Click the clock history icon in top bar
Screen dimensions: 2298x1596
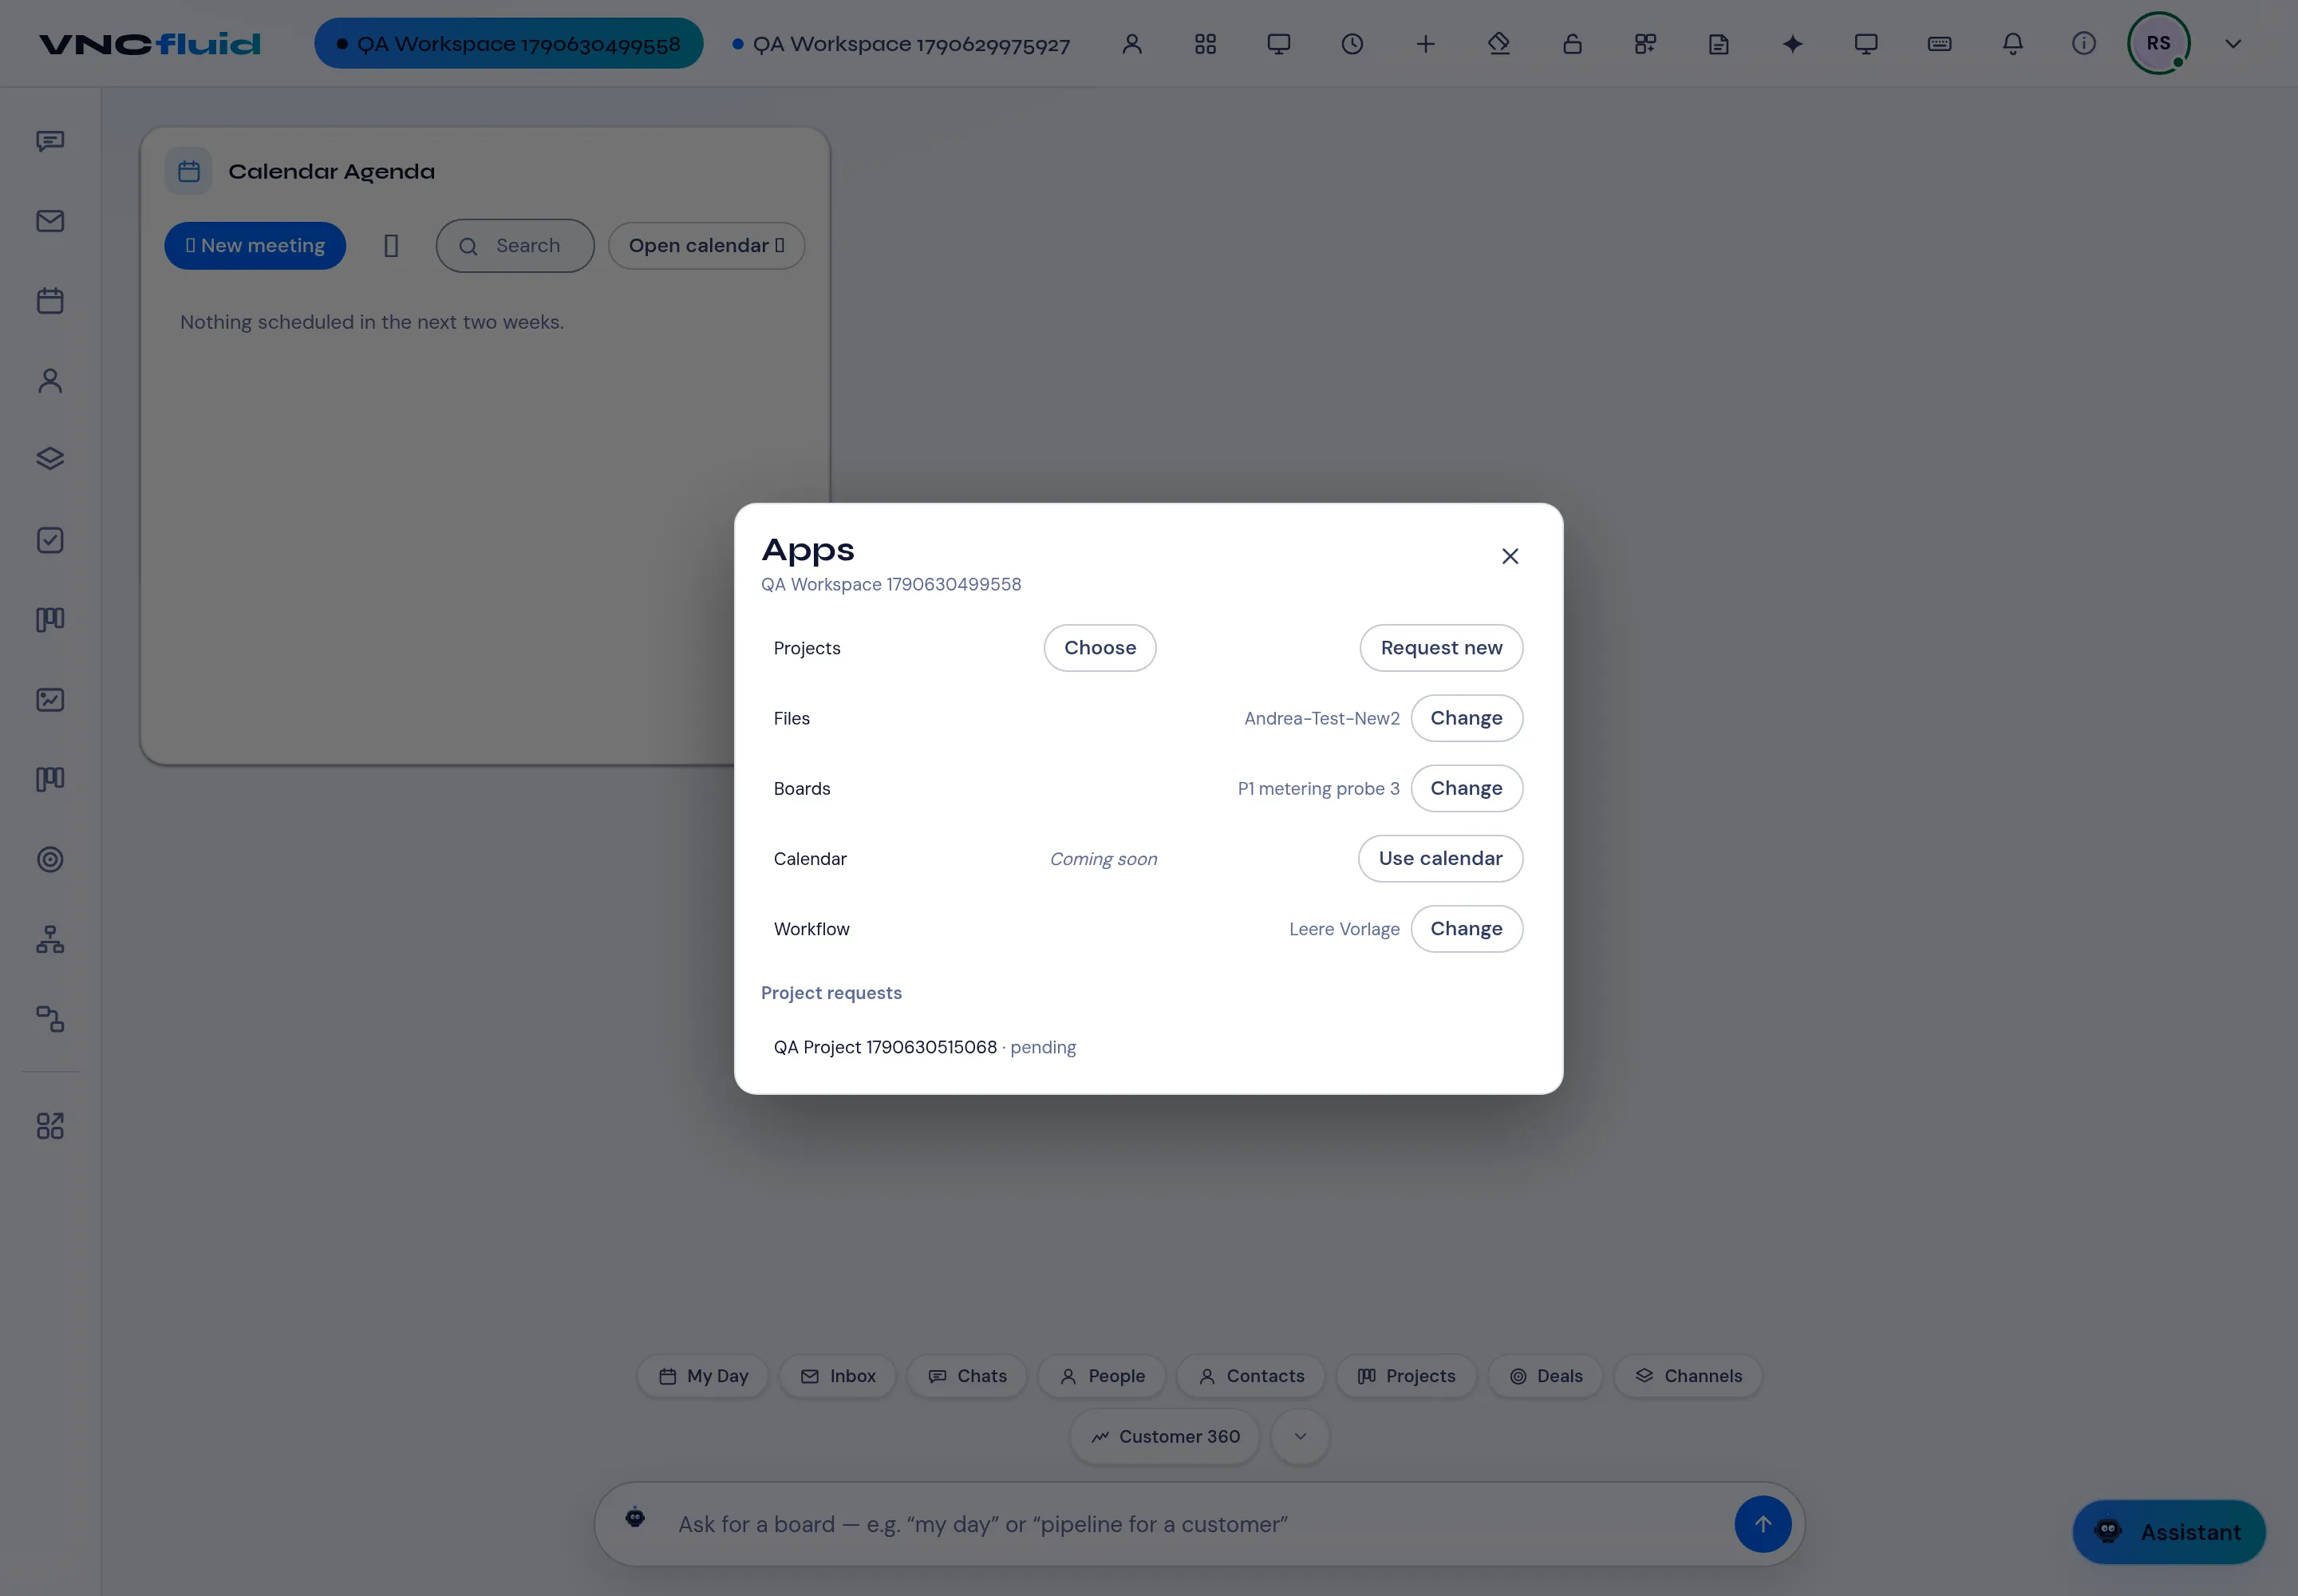click(x=1352, y=44)
